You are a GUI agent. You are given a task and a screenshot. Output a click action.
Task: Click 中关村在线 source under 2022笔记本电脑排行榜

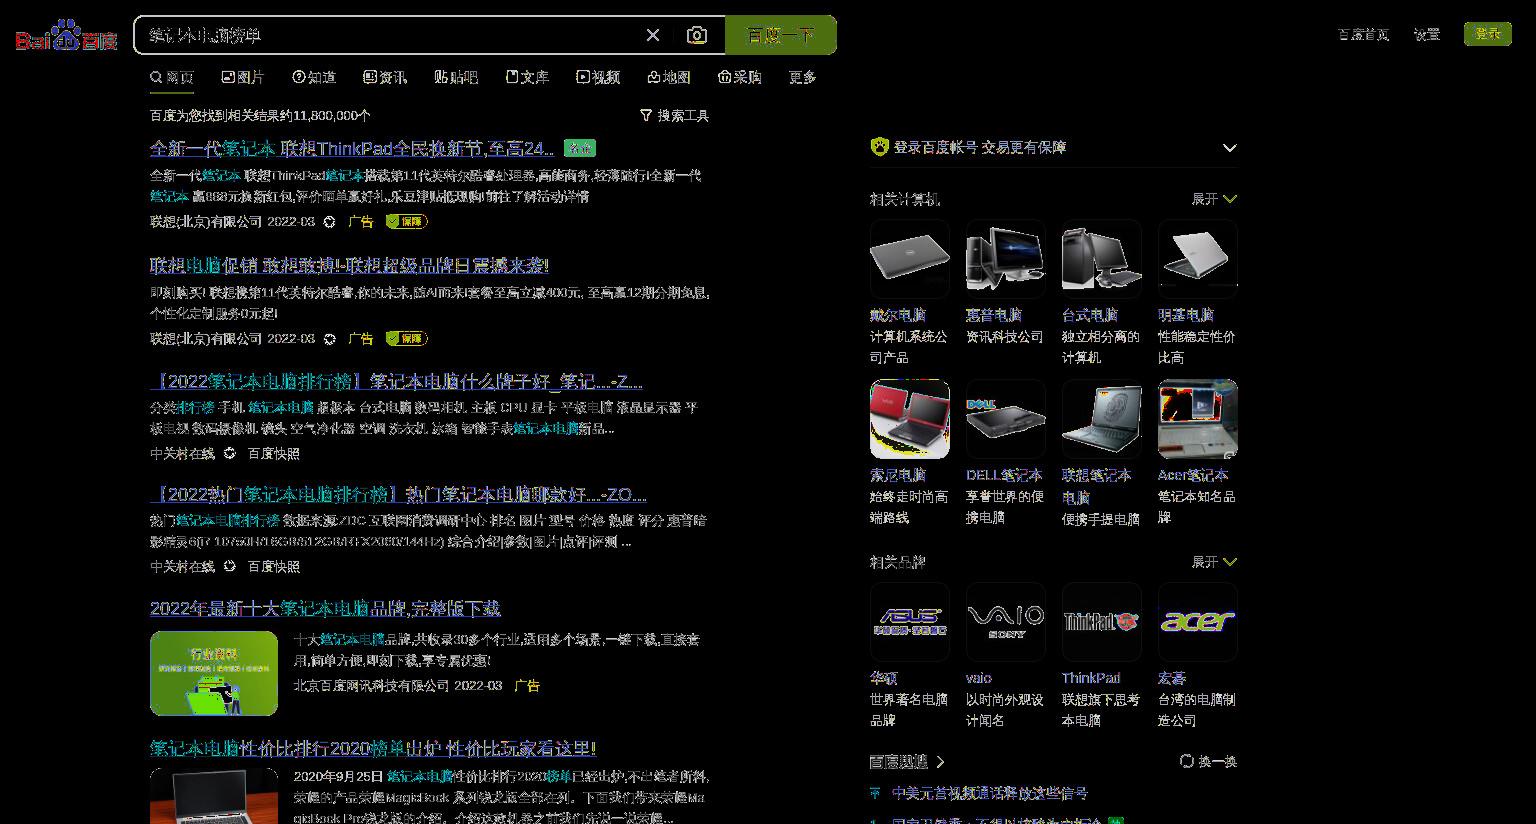[x=182, y=454]
